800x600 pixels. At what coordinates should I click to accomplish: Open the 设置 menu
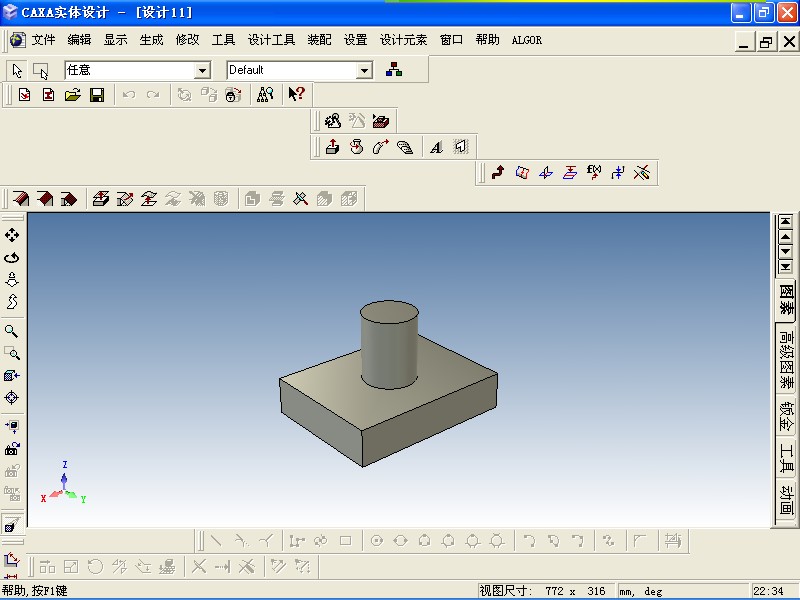[356, 40]
